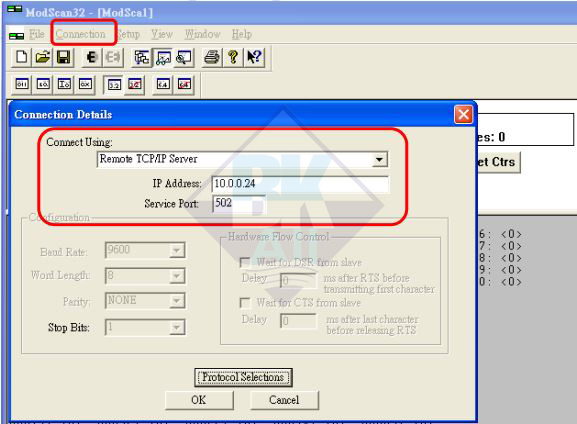577x424 pixels.
Task: Select the hex (0x) display format icon
Action: (x=85, y=84)
